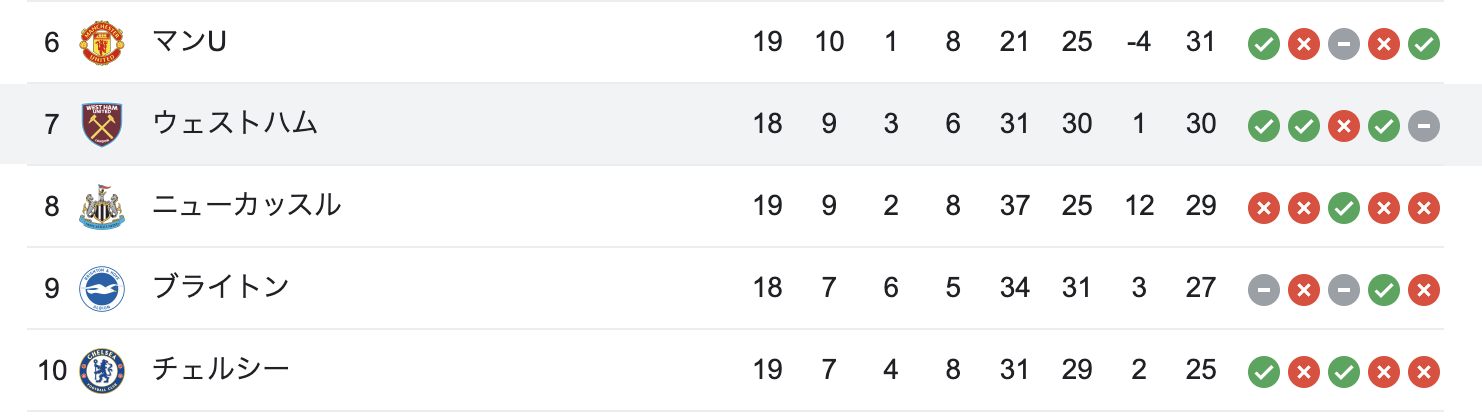Open the ウェストハム team page
The height and width of the screenshot is (416, 1482).
coord(235,124)
